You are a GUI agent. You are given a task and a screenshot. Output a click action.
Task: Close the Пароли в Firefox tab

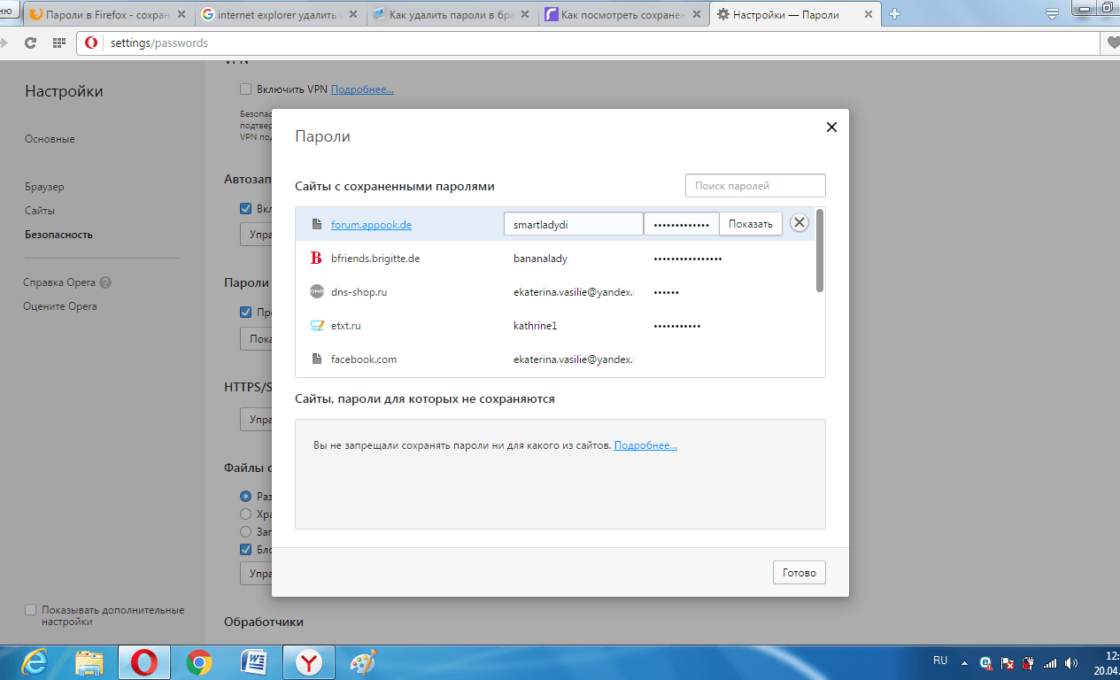[x=181, y=14]
